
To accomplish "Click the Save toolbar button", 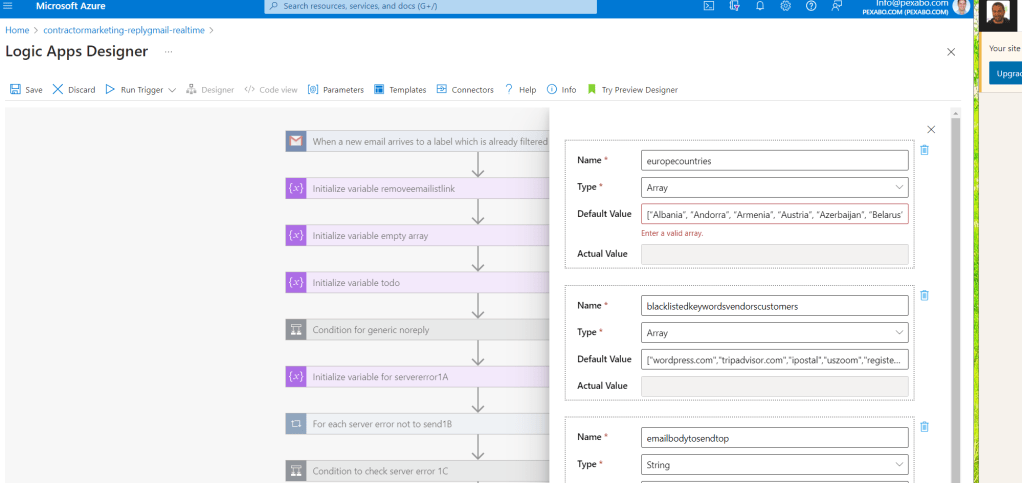I will pos(26,90).
